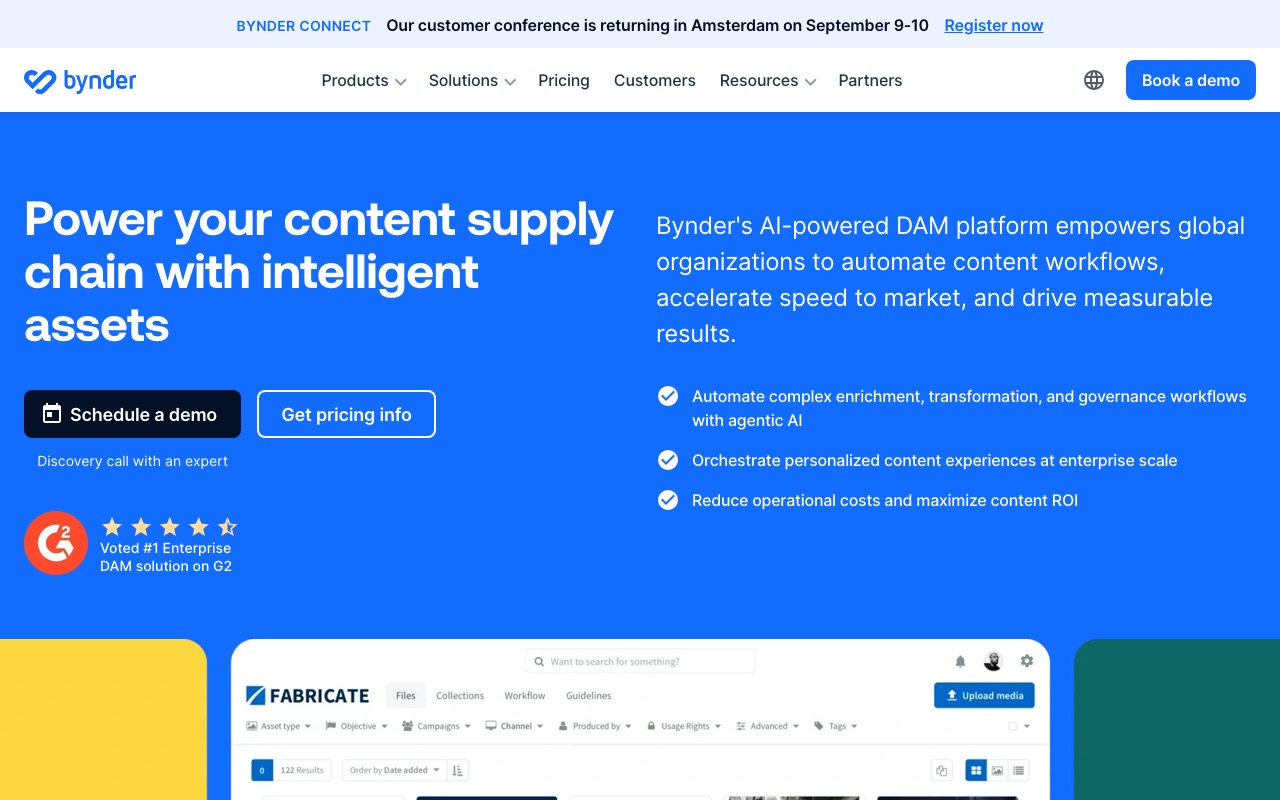Open the Objective filter dropdown
The width and height of the screenshot is (1280, 800).
pyautogui.click(x=357, y=726)
